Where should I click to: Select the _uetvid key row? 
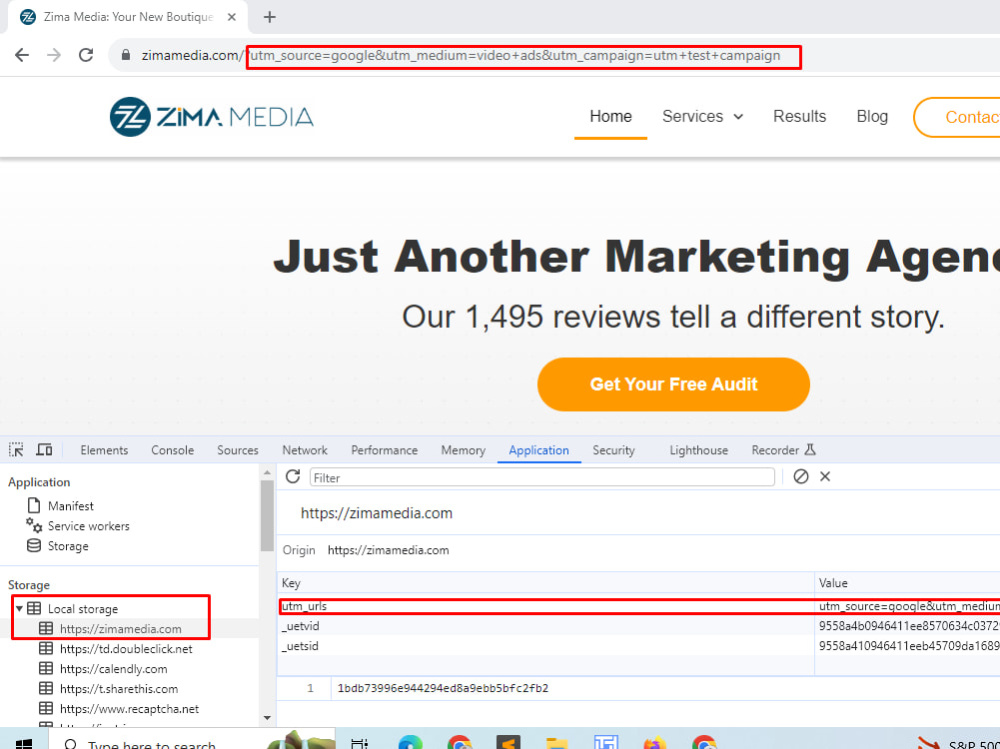tap(545, 626)
